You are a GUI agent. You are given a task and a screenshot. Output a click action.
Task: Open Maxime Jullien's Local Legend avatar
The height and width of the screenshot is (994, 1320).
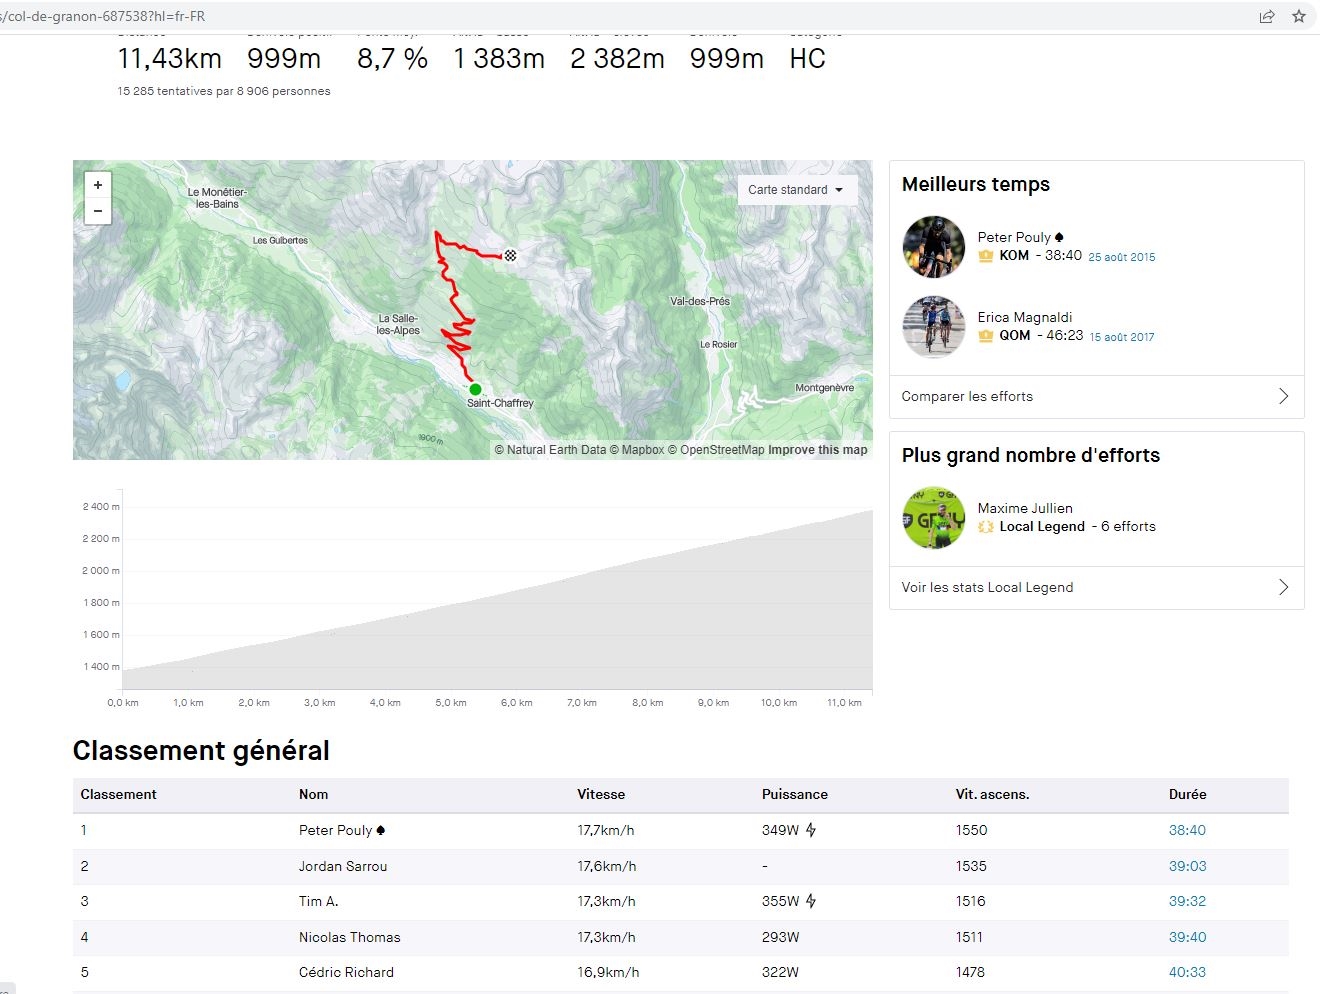point(934,518)
